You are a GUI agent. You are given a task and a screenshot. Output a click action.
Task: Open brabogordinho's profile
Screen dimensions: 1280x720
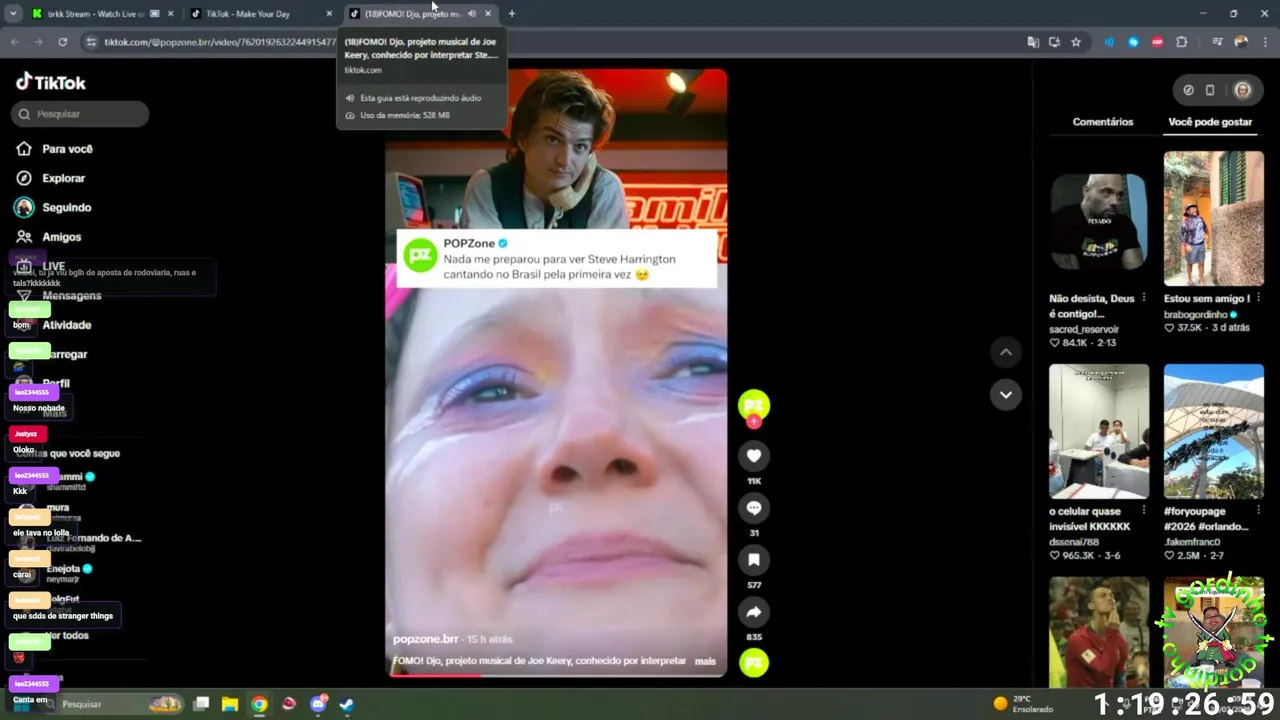point(1195,314)
